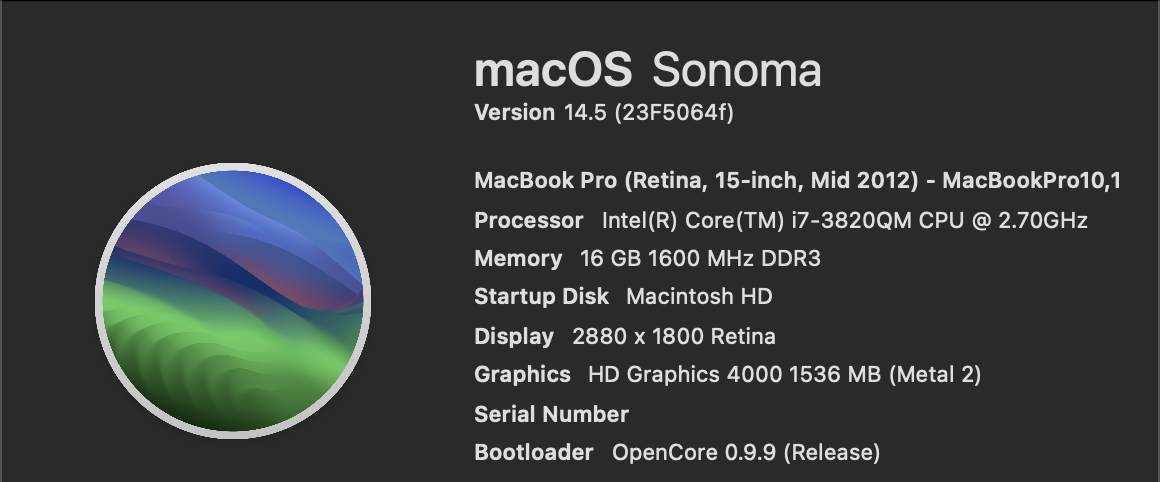Click the macOS Sonoma title
This screenshot has height=482, width=1160.
(x=647, y=70)
